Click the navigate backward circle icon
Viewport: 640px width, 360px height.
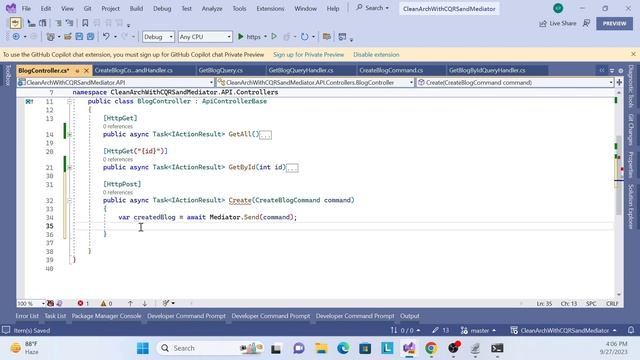[x=16, y=37]
